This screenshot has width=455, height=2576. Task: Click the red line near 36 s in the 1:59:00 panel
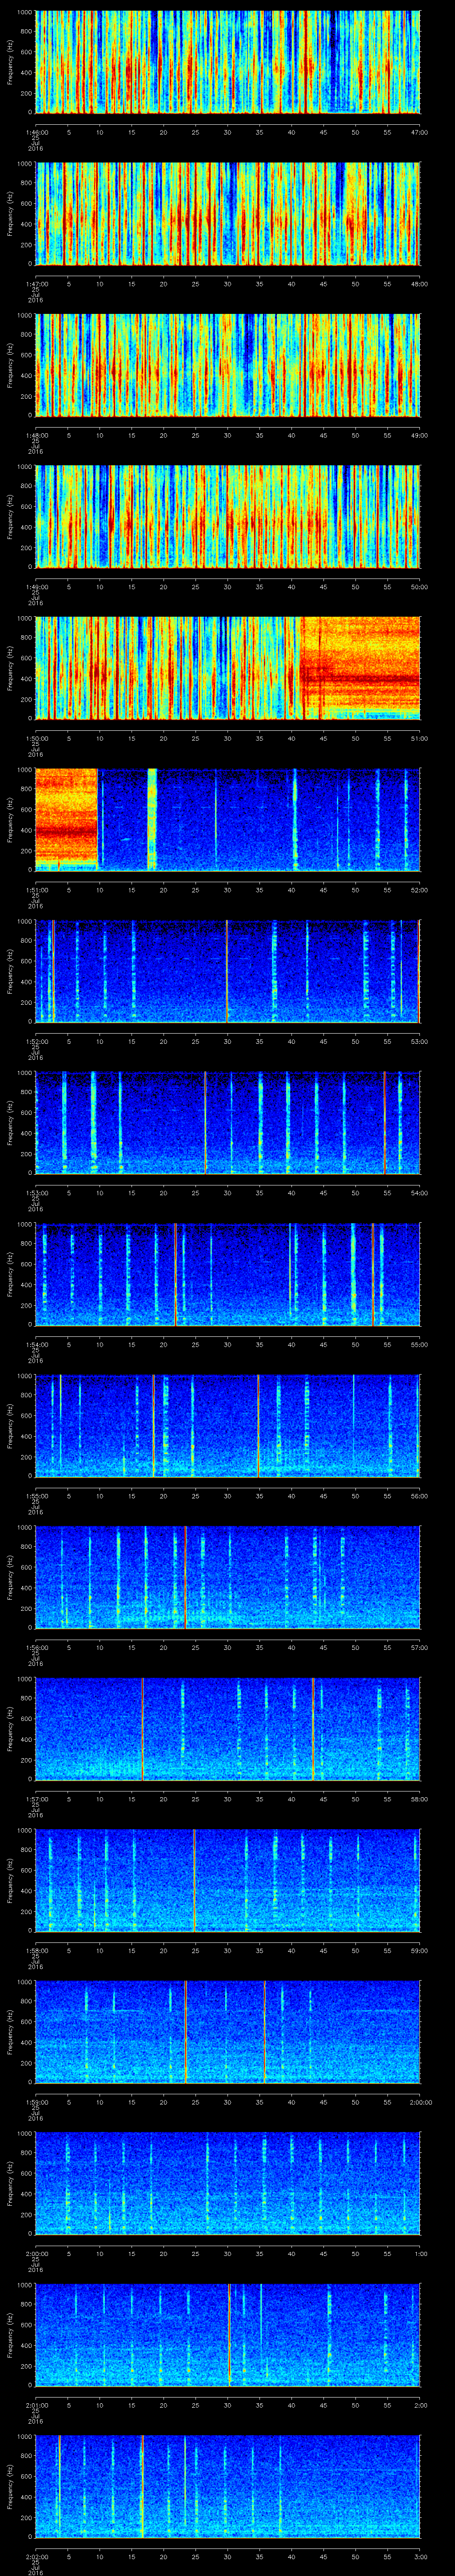point(264,2032)
